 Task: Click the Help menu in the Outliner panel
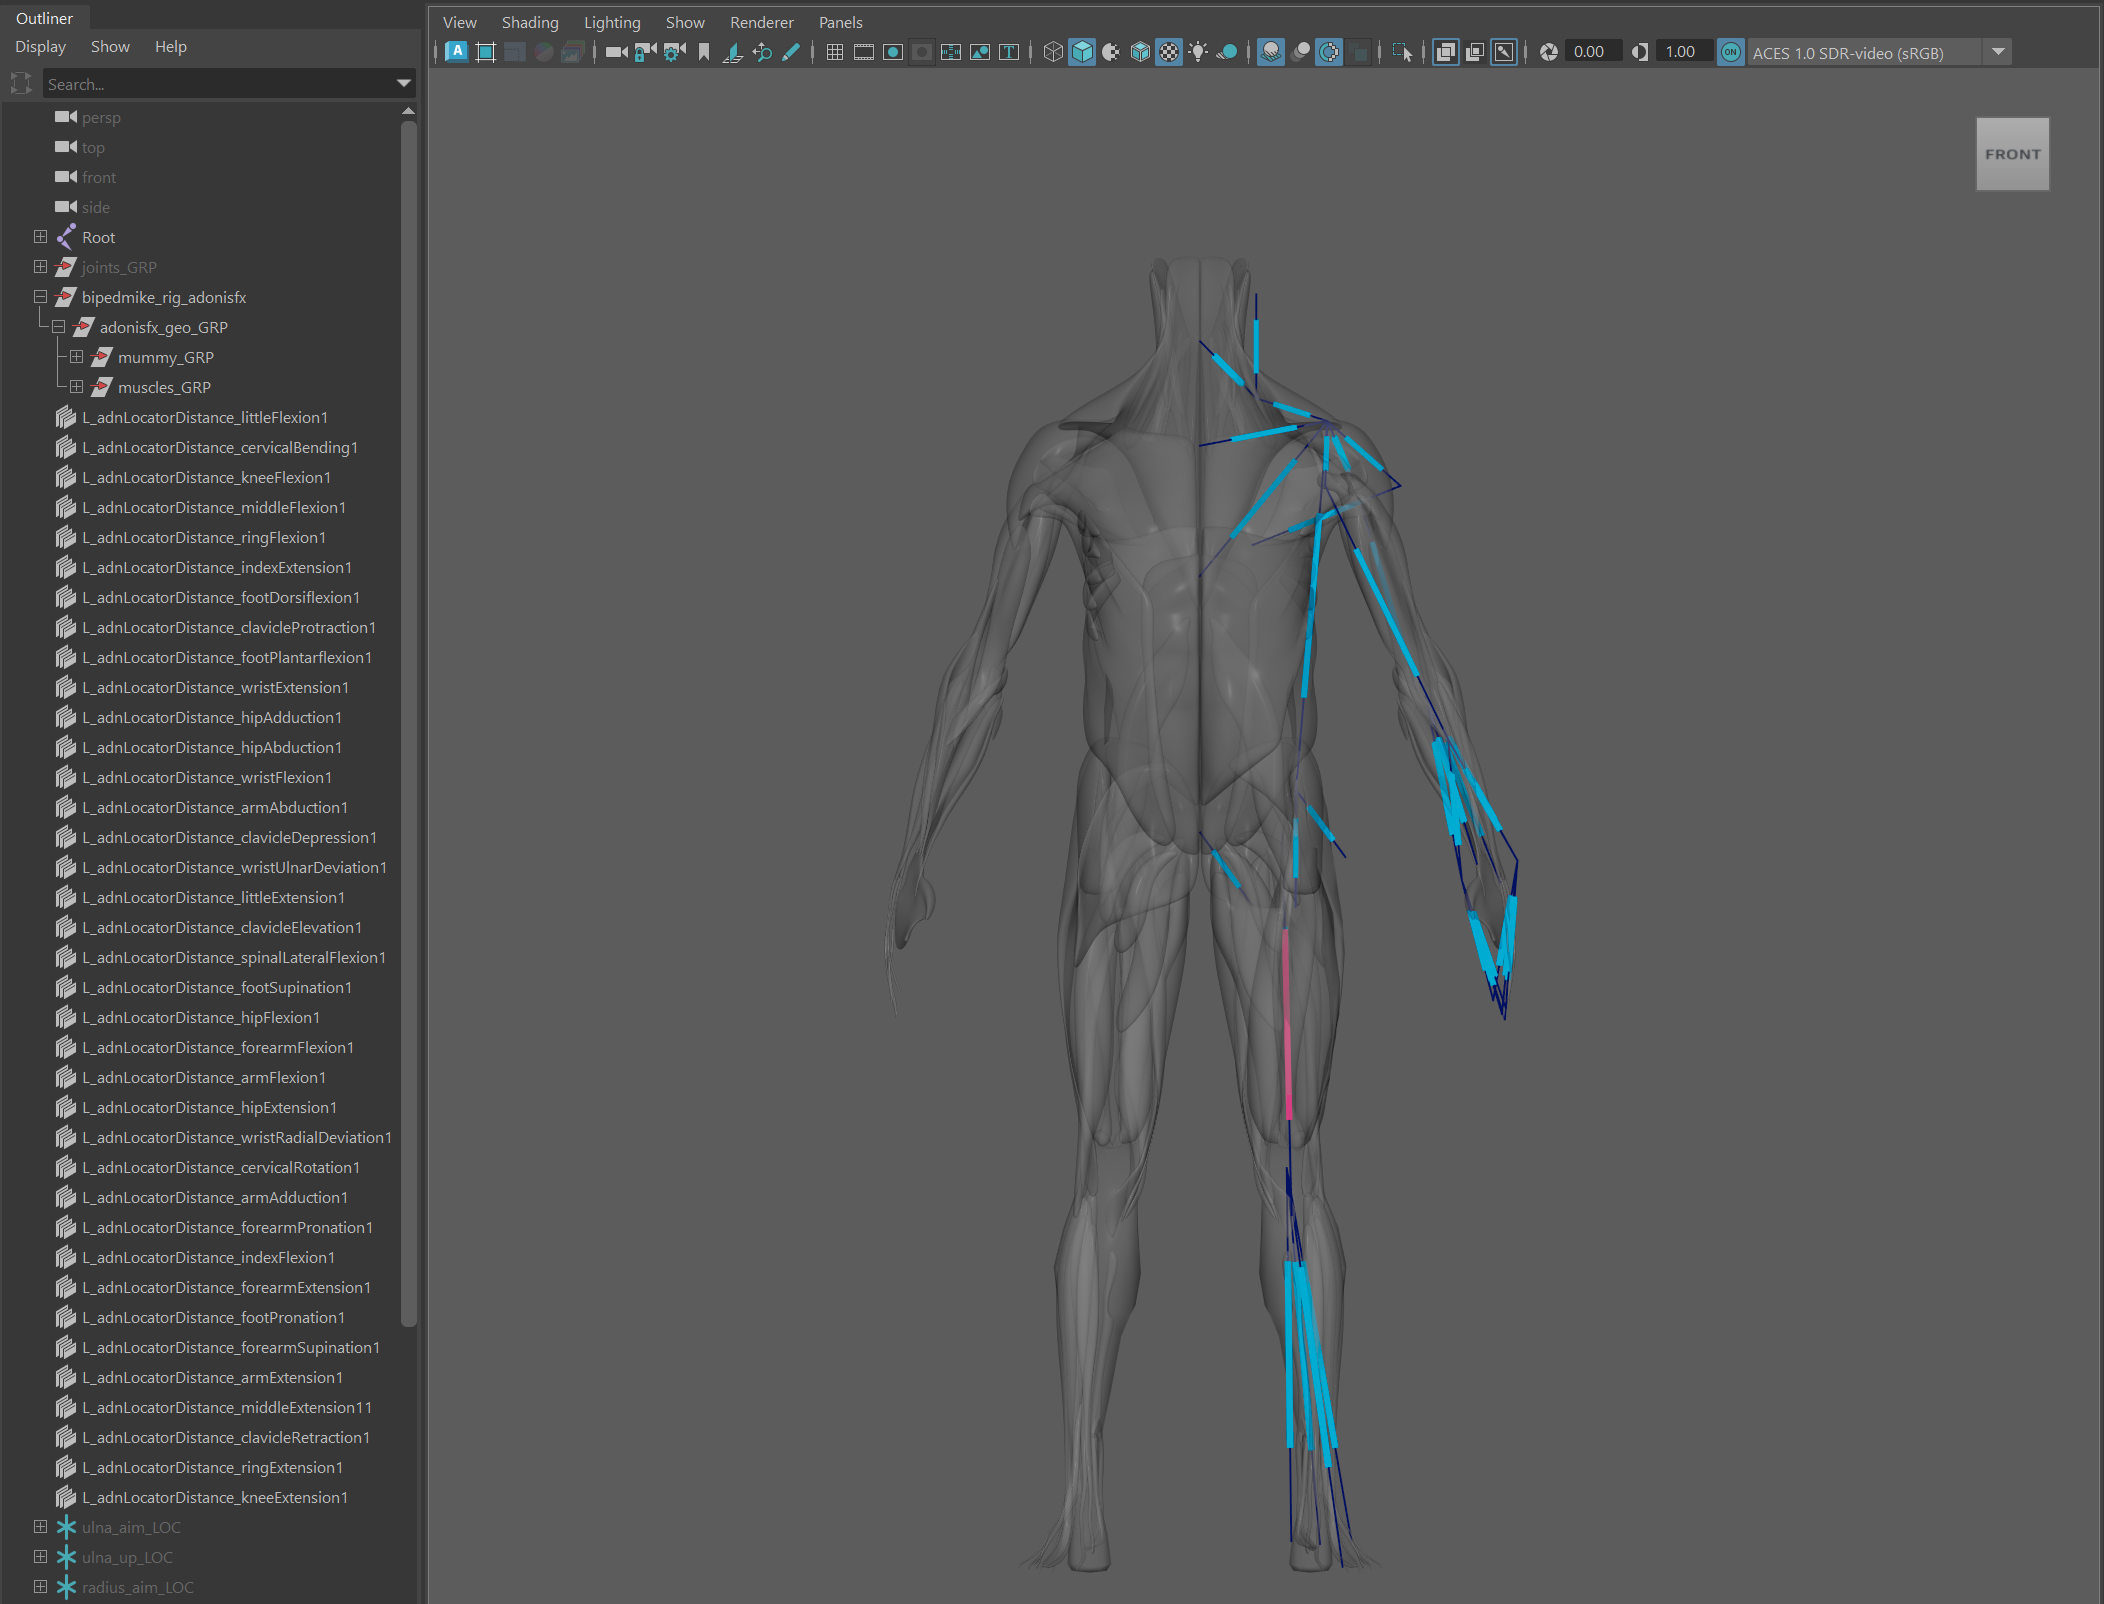(170, 46)
